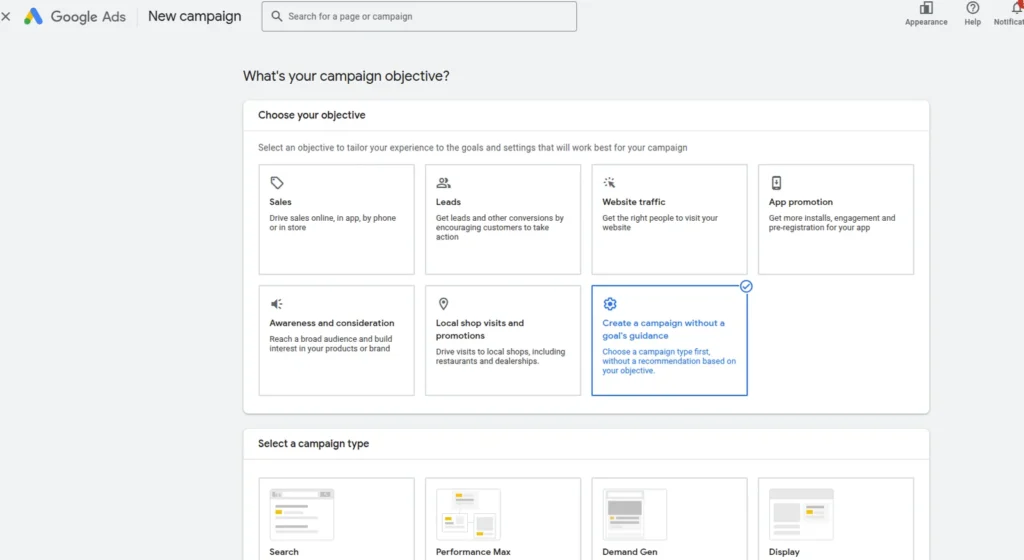Pick the Performance Max campaign type

tap(468, 515)
